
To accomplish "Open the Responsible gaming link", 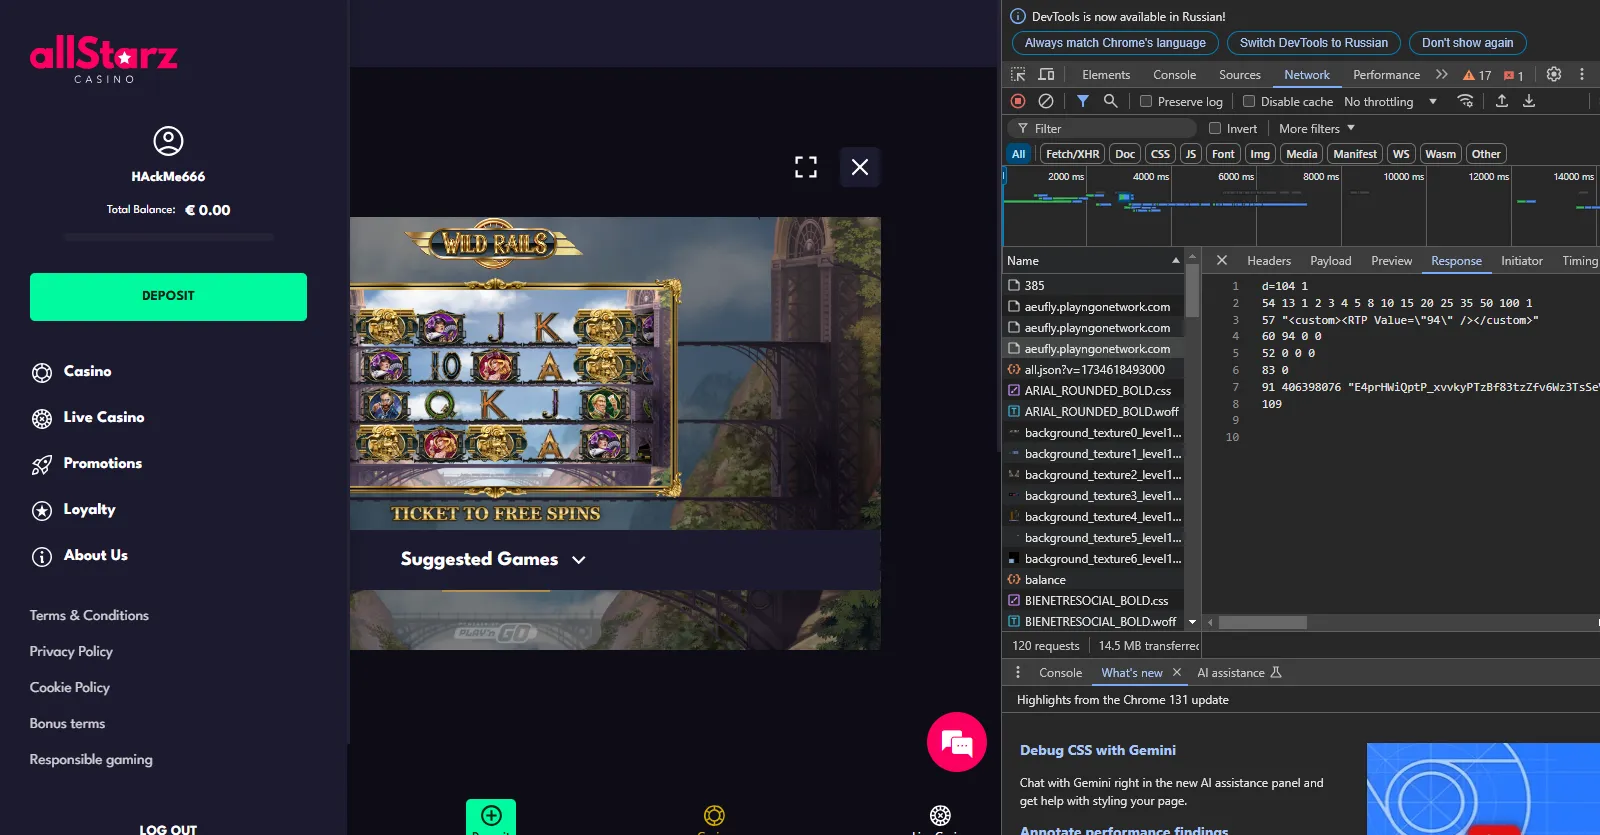I will (91, 760).
